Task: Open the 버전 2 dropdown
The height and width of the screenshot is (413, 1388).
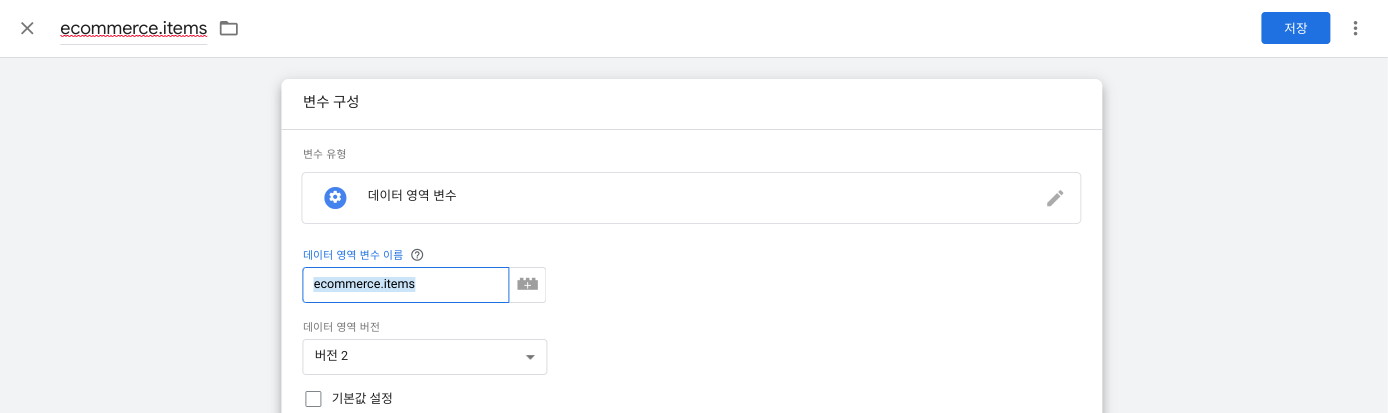Action: [x=424, y=357]
